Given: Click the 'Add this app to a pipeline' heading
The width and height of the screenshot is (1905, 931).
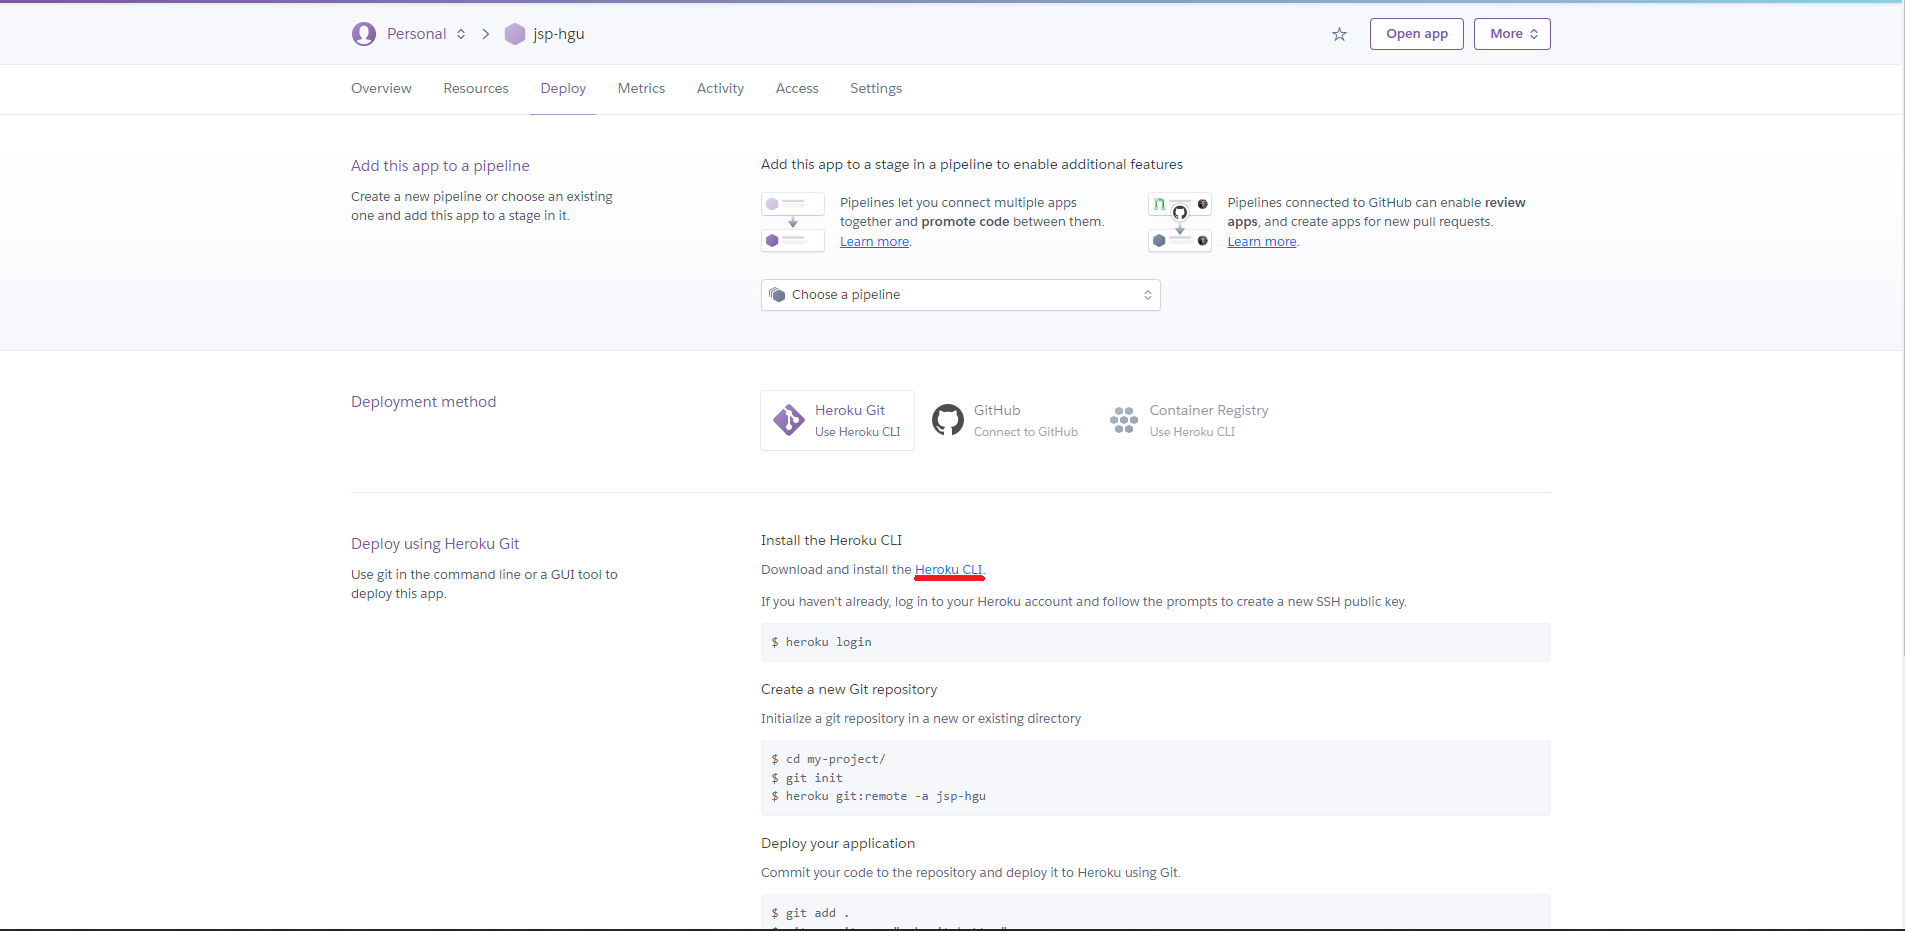Looking at the screenshot, I should pos(440,166).
